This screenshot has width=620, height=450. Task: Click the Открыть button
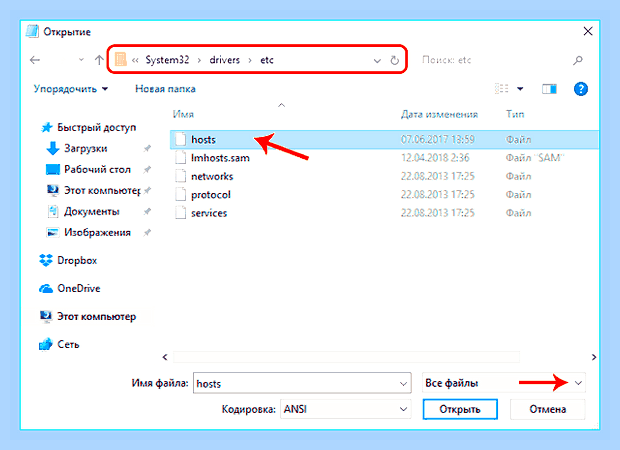point(460,409)
